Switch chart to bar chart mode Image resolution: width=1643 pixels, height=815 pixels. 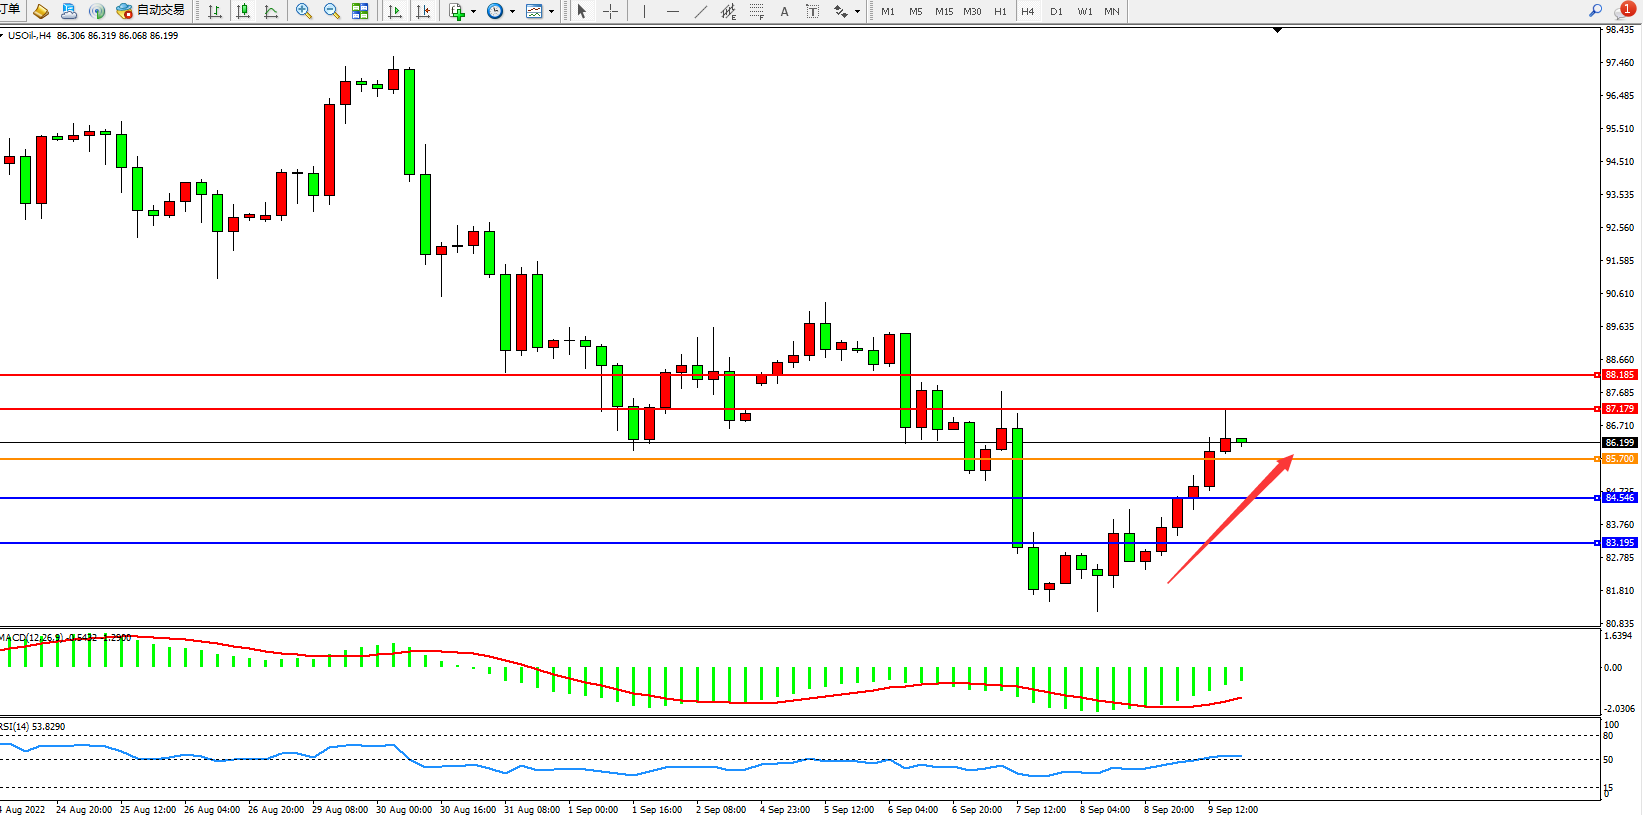pos(215,11)
